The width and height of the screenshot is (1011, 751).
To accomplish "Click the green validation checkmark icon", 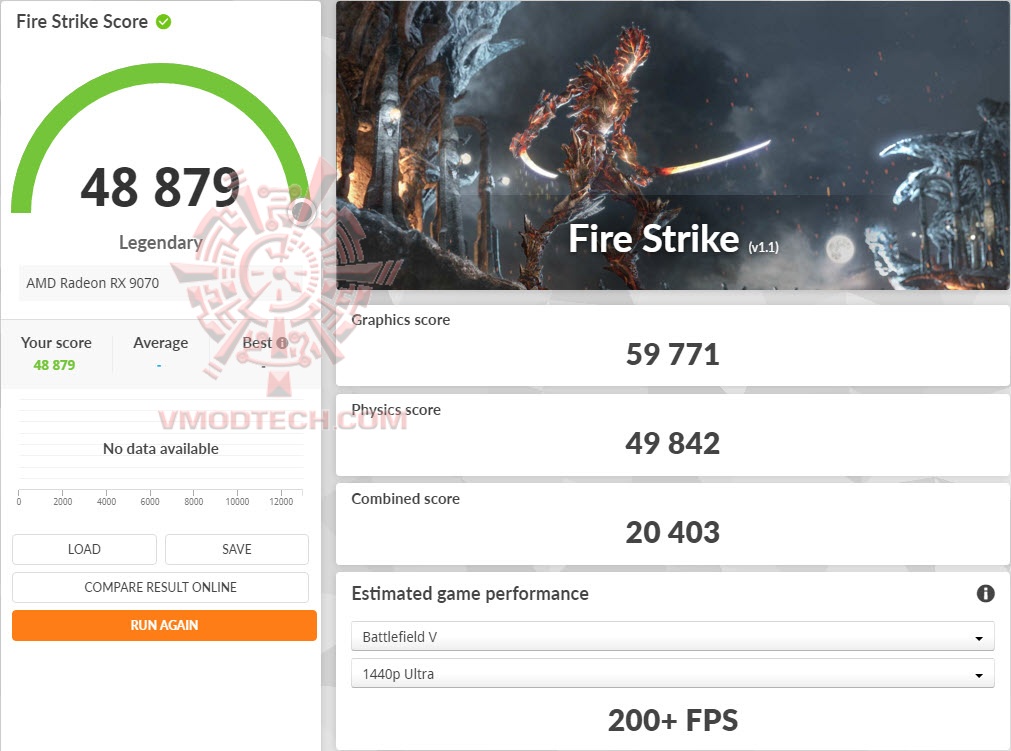I will pyautogui.click(x=164, y=22).
